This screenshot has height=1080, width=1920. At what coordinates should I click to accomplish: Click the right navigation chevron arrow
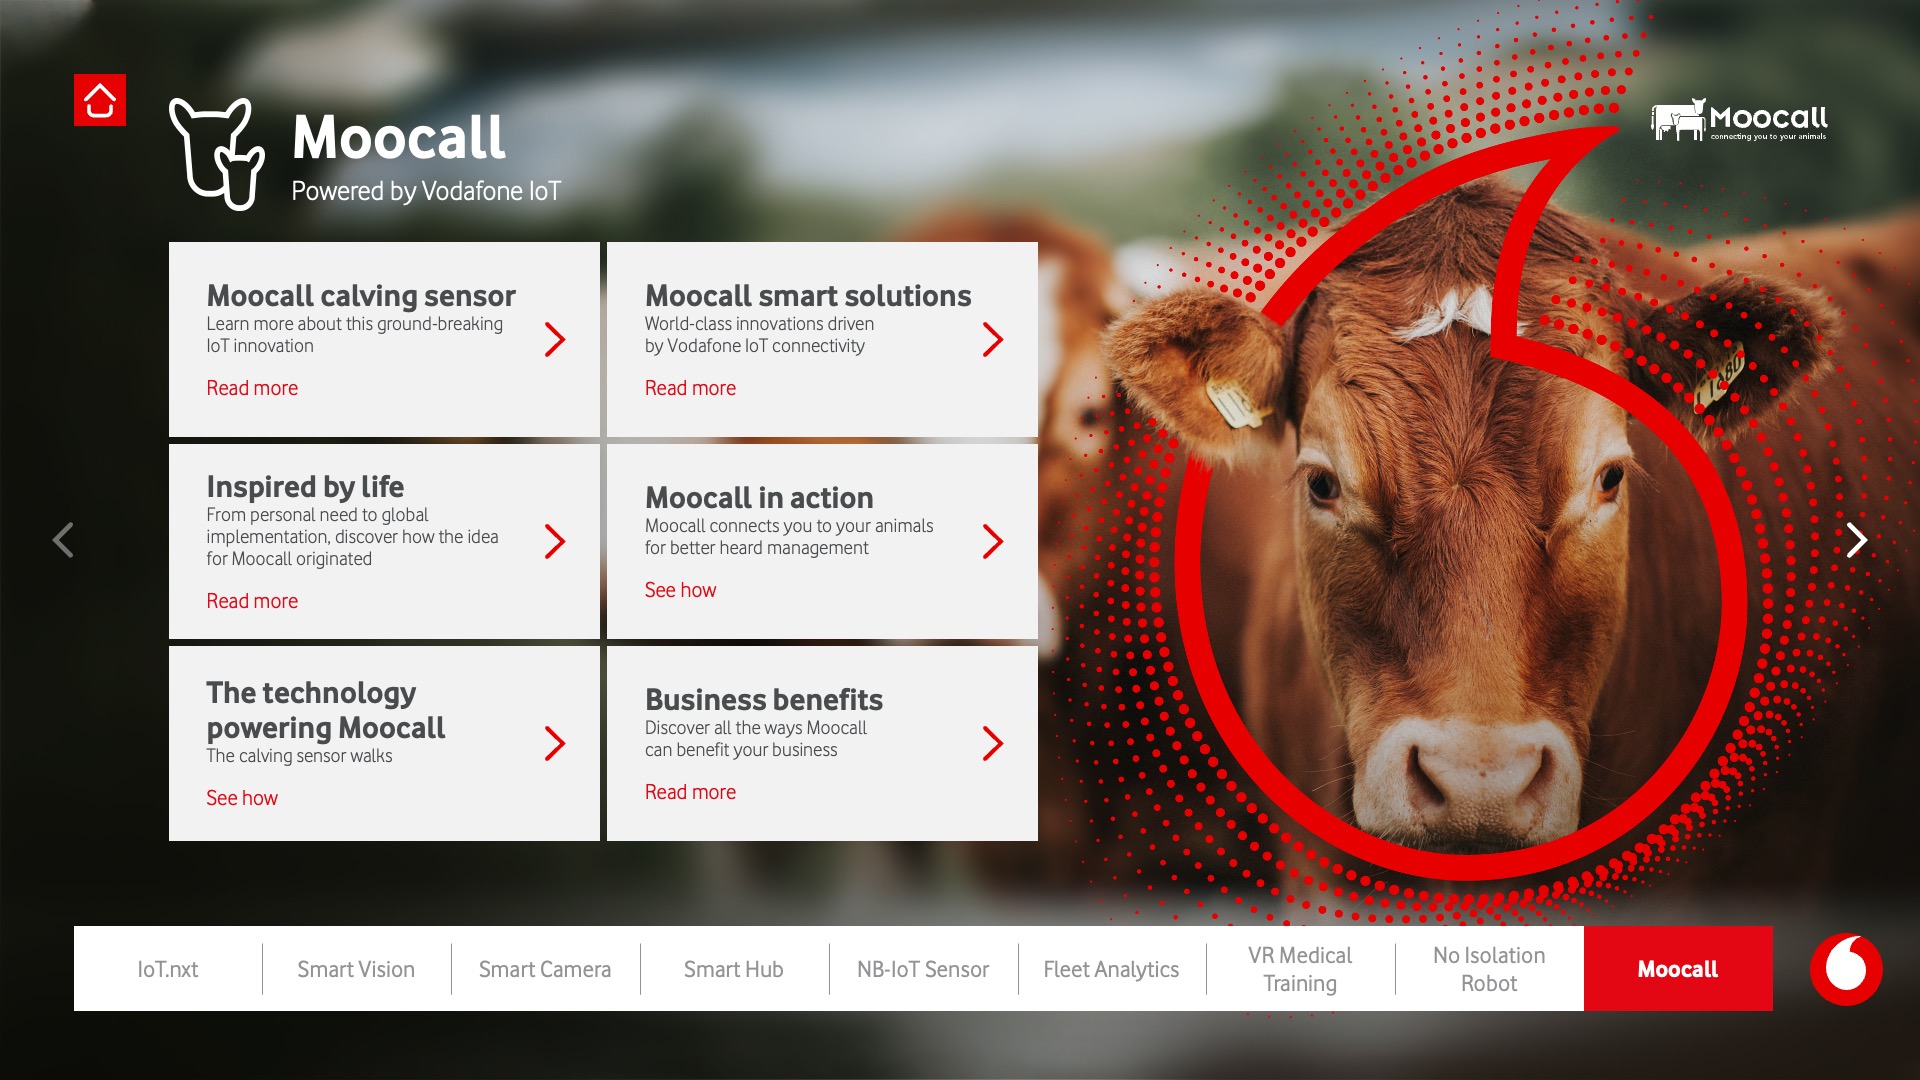pos(1859,539)
